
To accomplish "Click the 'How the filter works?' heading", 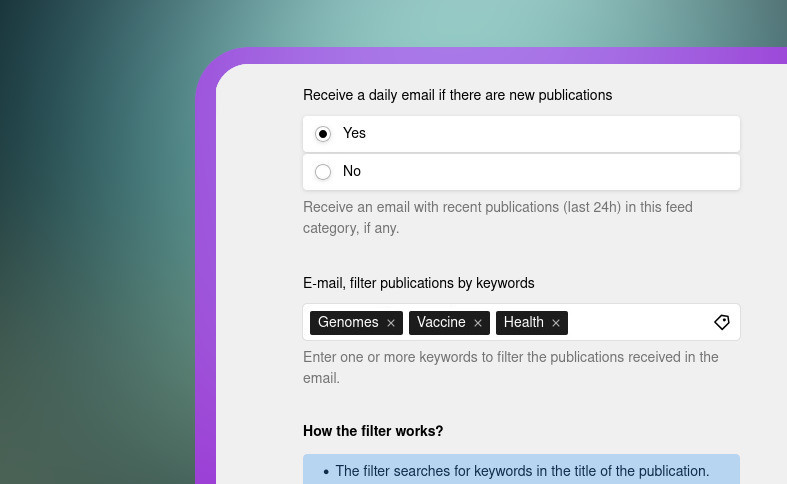I will coord(373,431).
